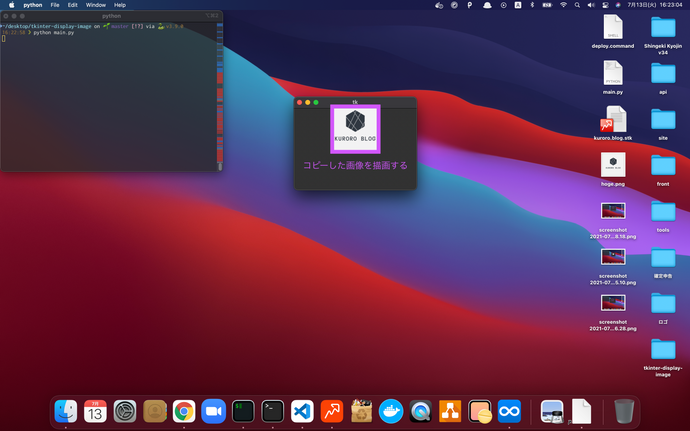Open Finder from the Dock
Screen dimensions: 690x431
66,411
